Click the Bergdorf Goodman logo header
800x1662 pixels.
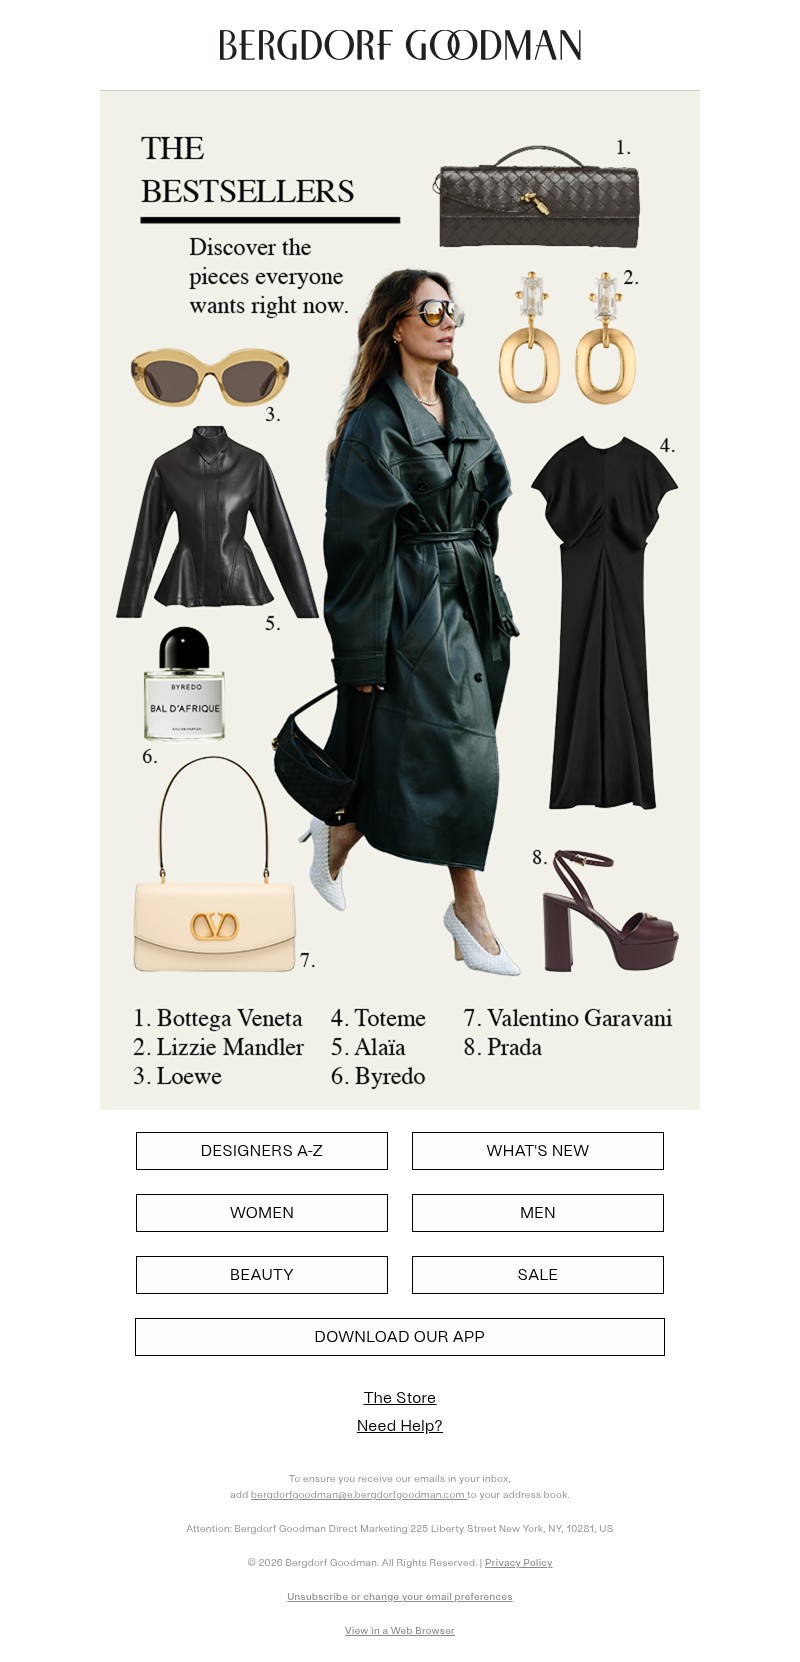pos(400,45)
